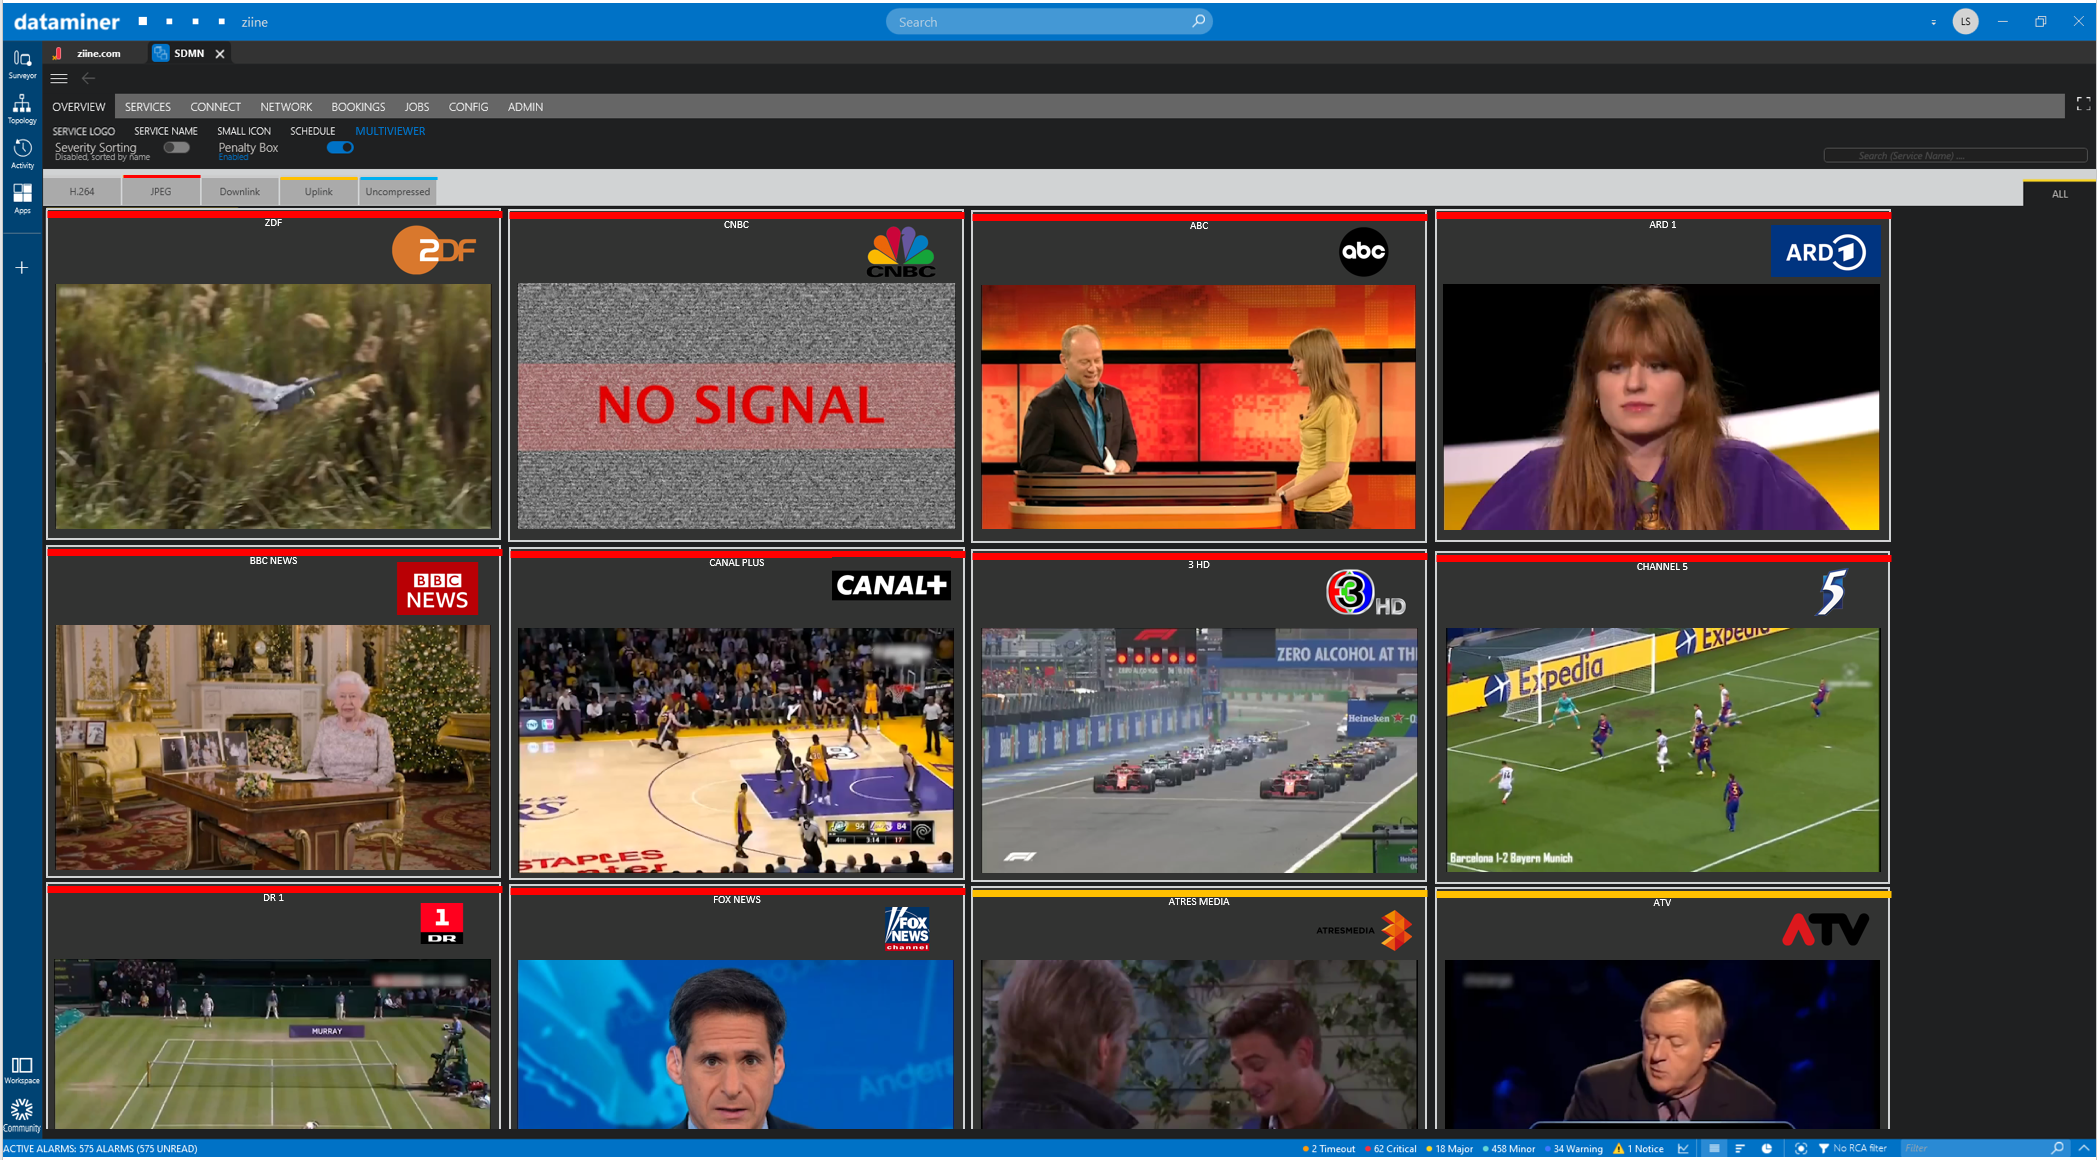Click the Surveyor icon in sidebar

click(x=20, y=59)
